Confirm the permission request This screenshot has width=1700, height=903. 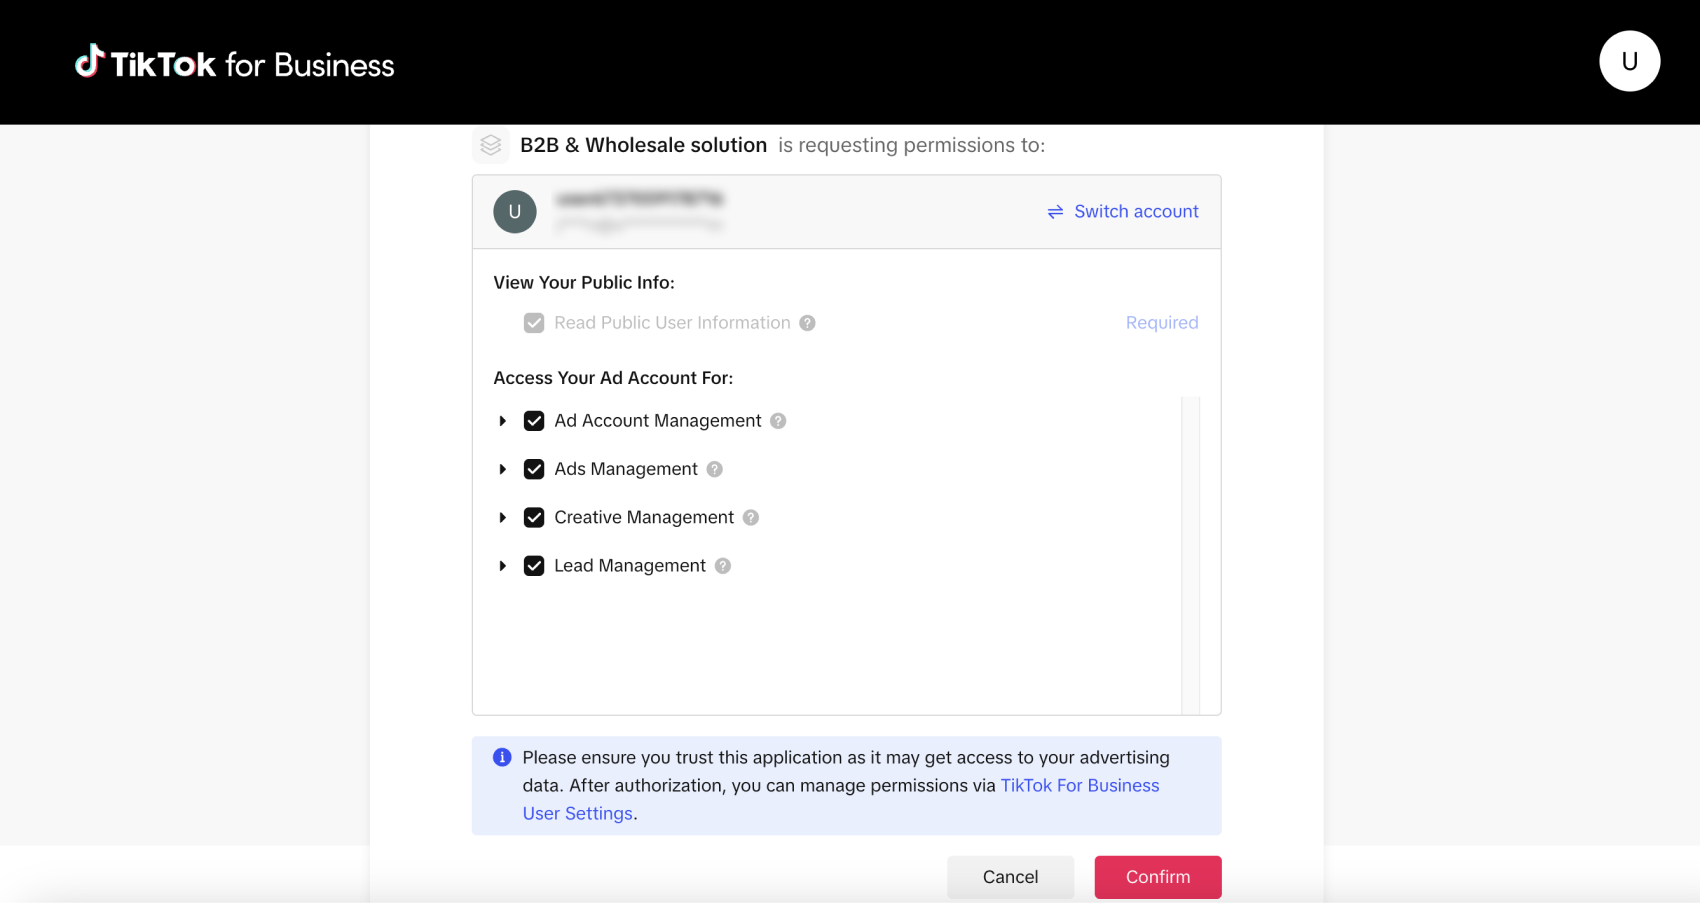[1158, 877]
